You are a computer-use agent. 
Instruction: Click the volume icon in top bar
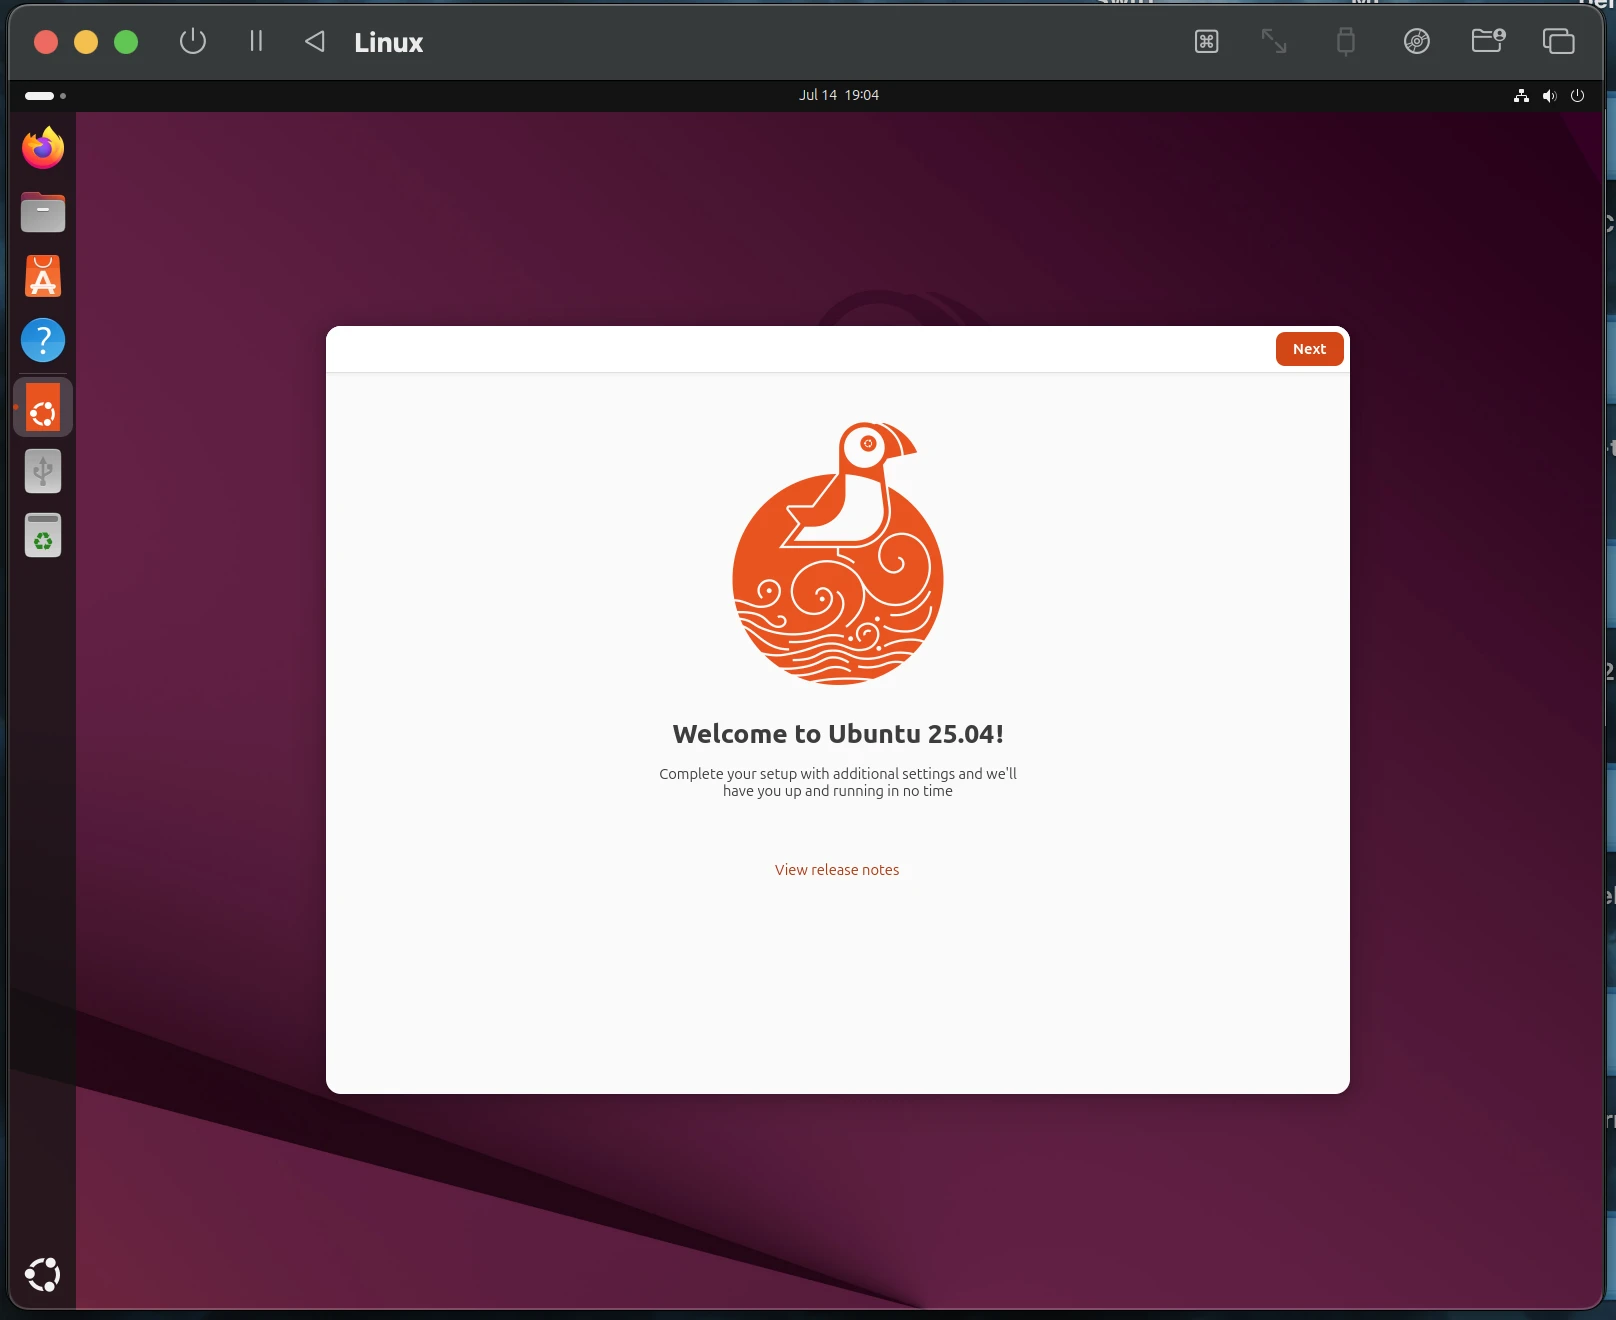pos(1549,96)
